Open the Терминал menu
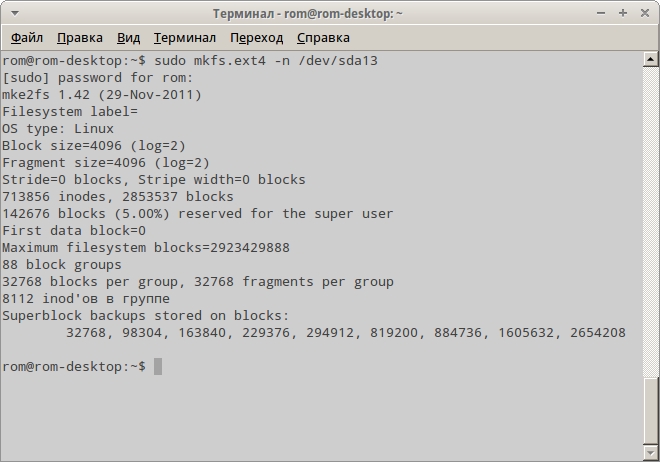660x462 pixels. (185, 38)
